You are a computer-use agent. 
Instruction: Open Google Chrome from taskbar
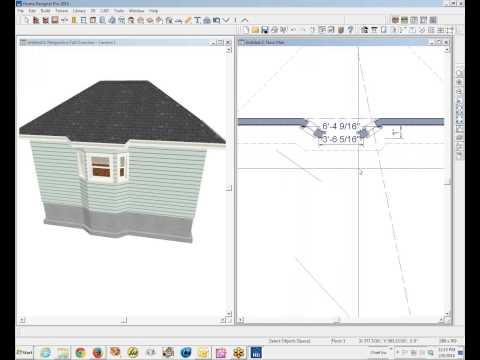[80, 353]
